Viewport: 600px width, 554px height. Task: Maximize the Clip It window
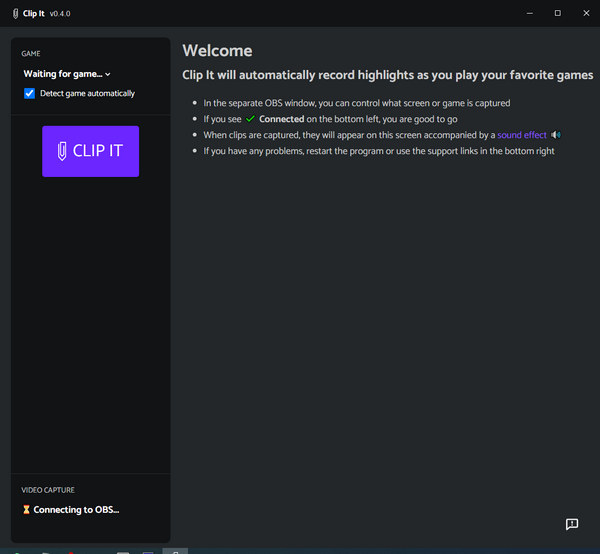point(557,13)
